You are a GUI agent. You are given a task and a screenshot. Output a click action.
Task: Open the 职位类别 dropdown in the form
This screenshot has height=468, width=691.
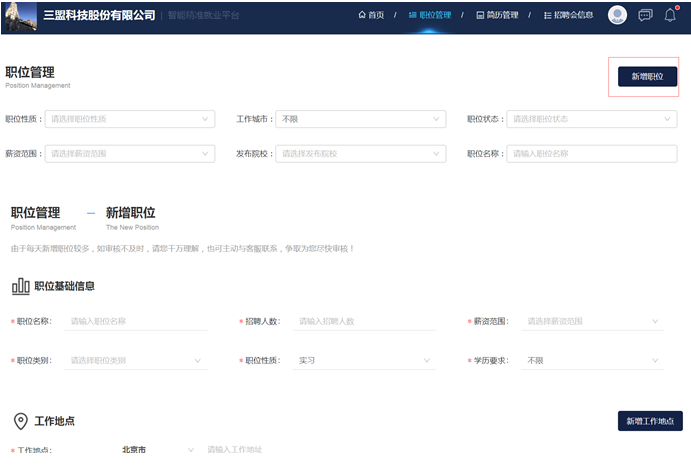click(x=135, y=360)
